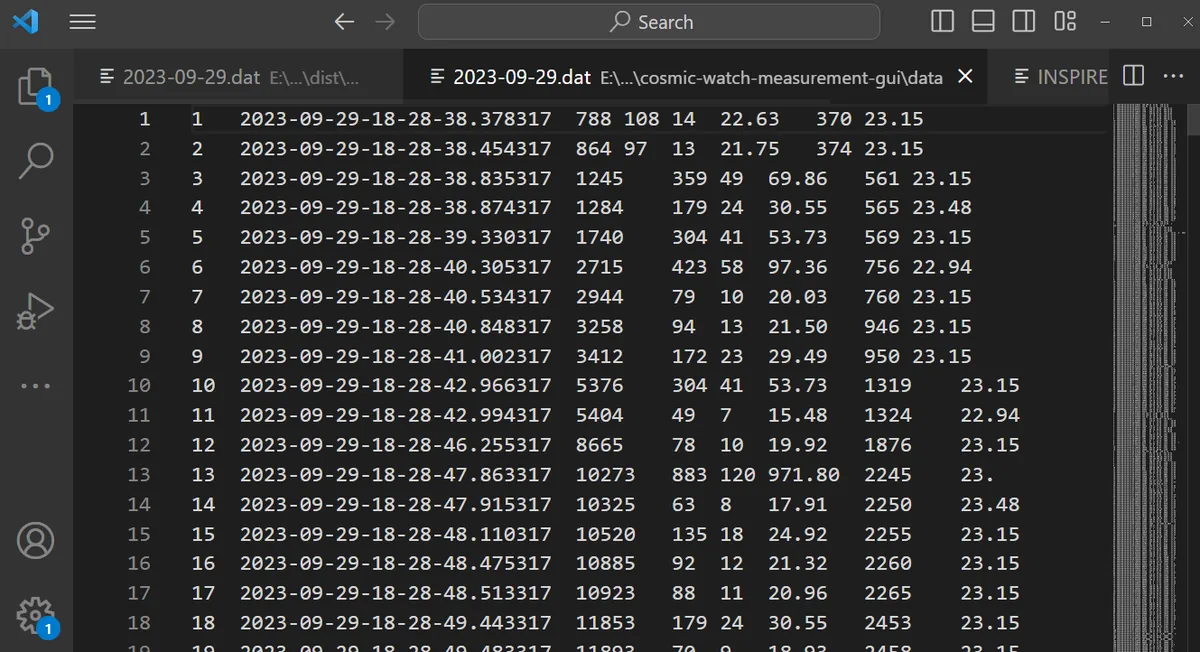
Task: Maximize the VS Code window
Action: coord(1146,21)
